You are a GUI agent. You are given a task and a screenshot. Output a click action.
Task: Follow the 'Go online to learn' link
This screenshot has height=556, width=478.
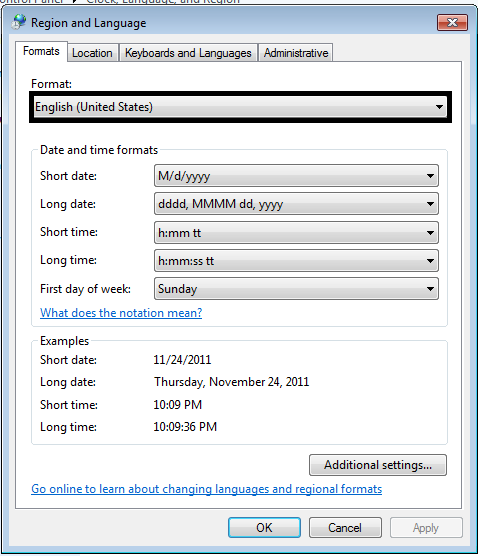tap(206, 489)
